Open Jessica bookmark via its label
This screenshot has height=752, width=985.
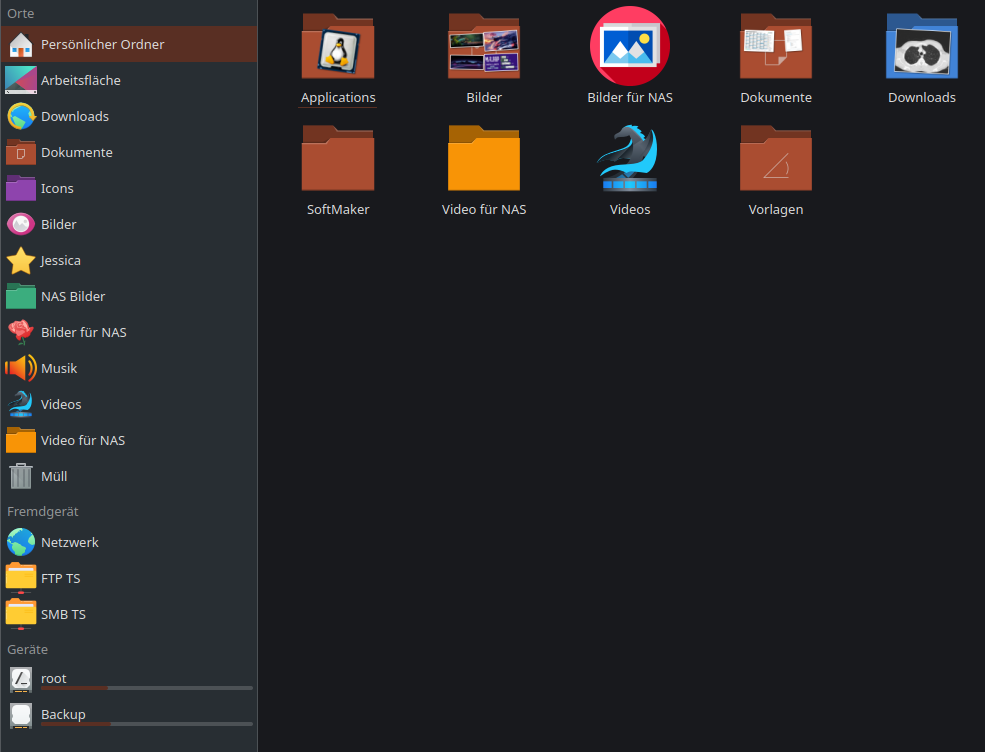coord(60,260)
